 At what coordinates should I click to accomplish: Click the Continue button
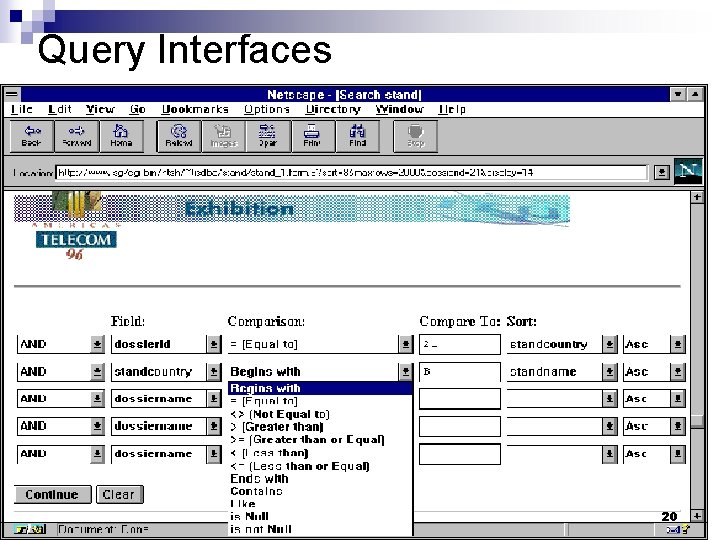pyautogui.click(x=52, y=495)
